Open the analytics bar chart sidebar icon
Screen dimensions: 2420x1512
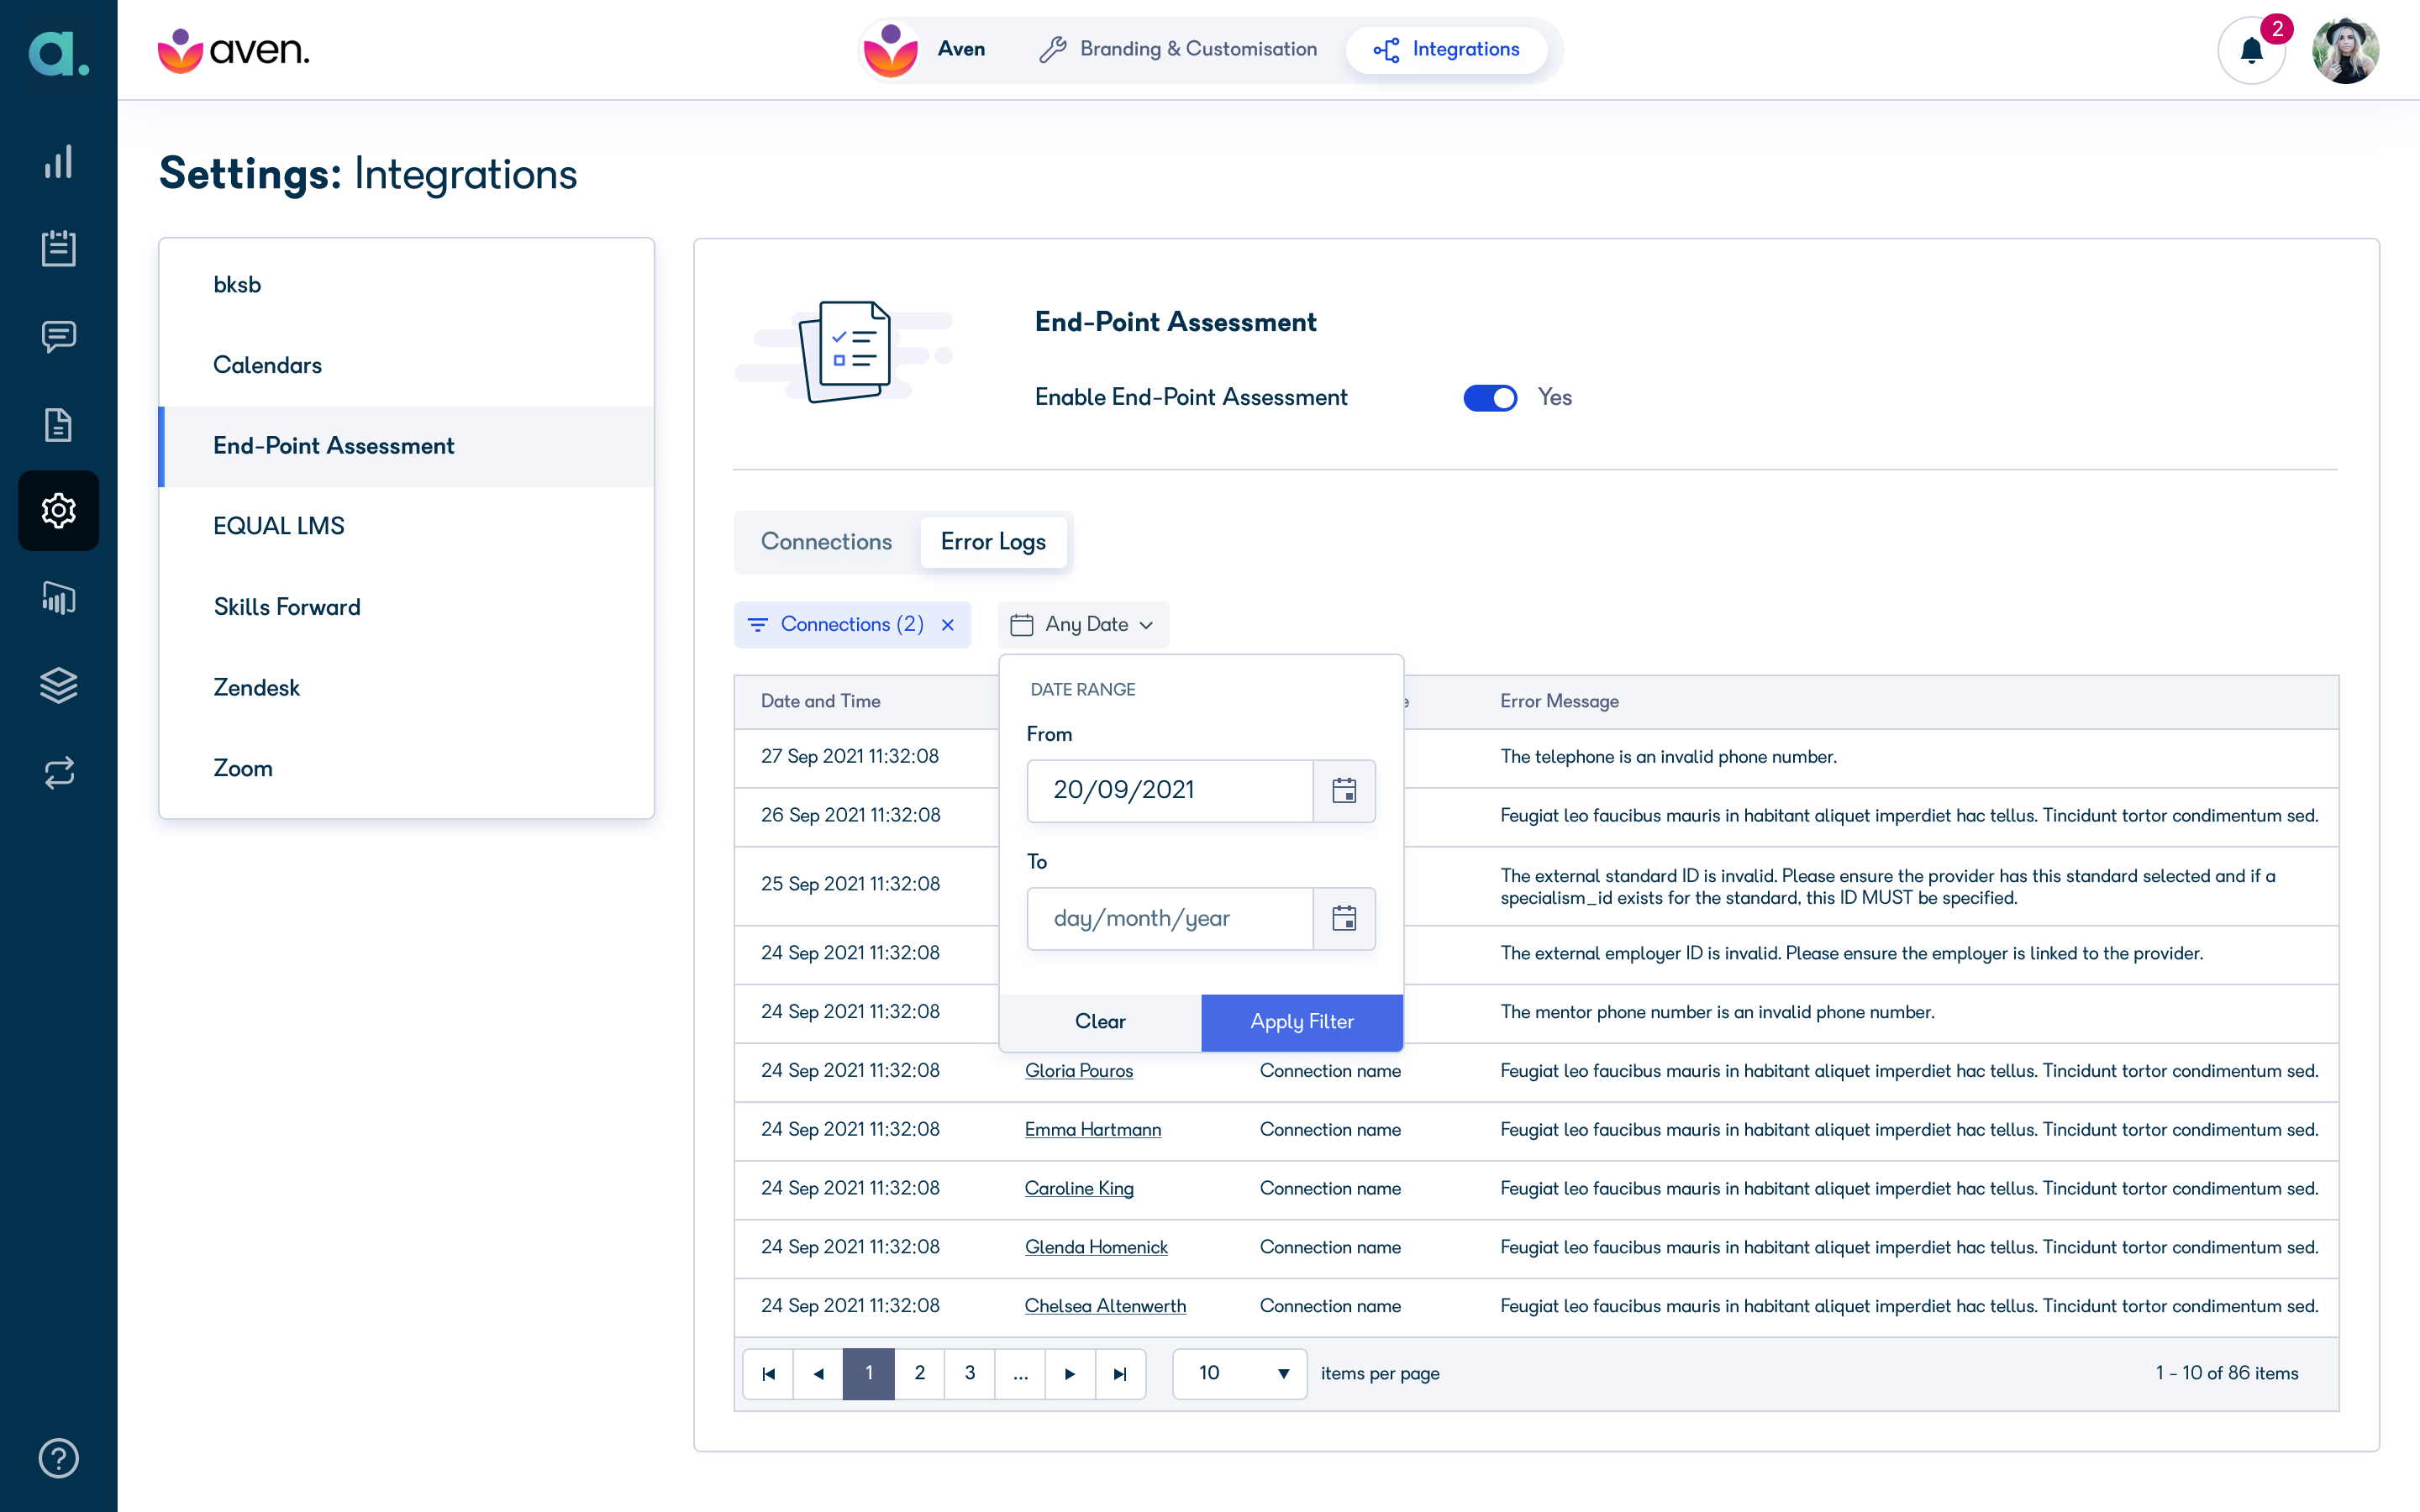pos(58,162)
